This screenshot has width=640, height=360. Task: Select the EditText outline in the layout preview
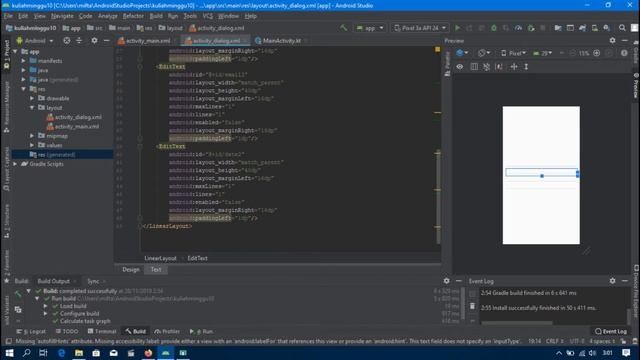(x=541, y=172)
